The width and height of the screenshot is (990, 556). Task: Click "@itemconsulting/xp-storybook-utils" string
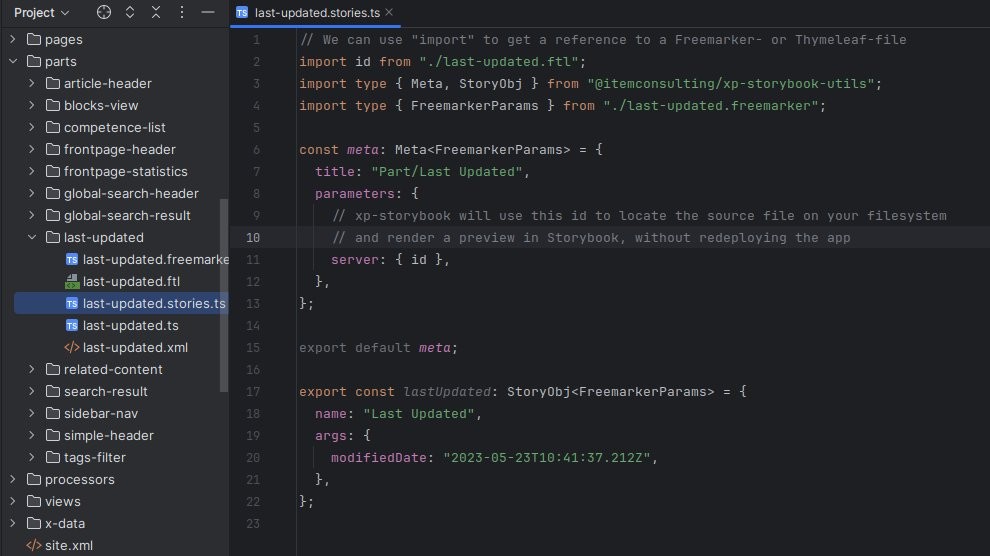coord(731,83)
